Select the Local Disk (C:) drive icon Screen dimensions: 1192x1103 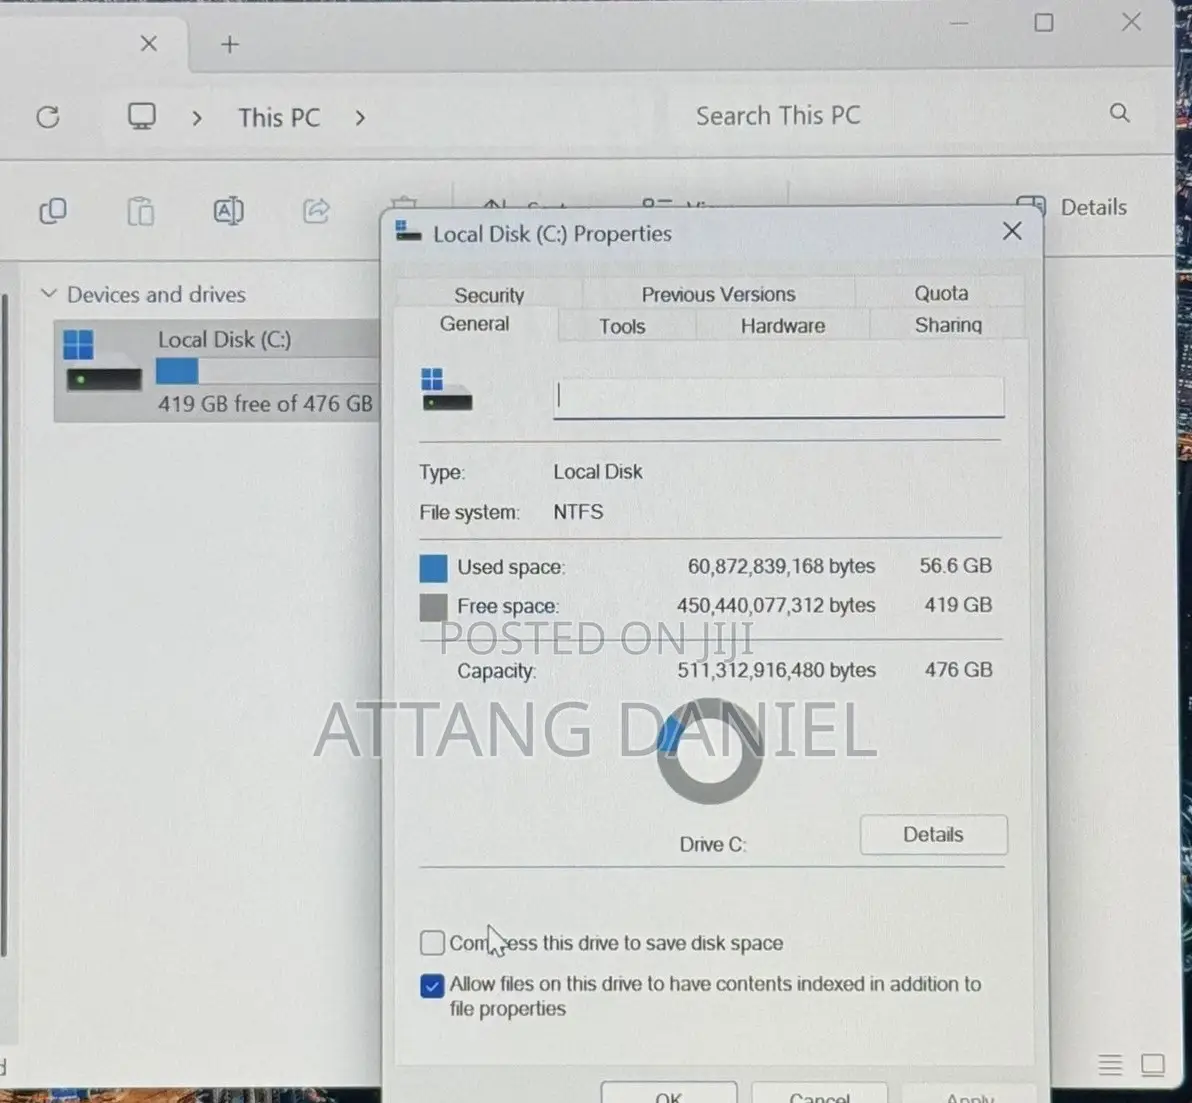[x=103, y=360]
